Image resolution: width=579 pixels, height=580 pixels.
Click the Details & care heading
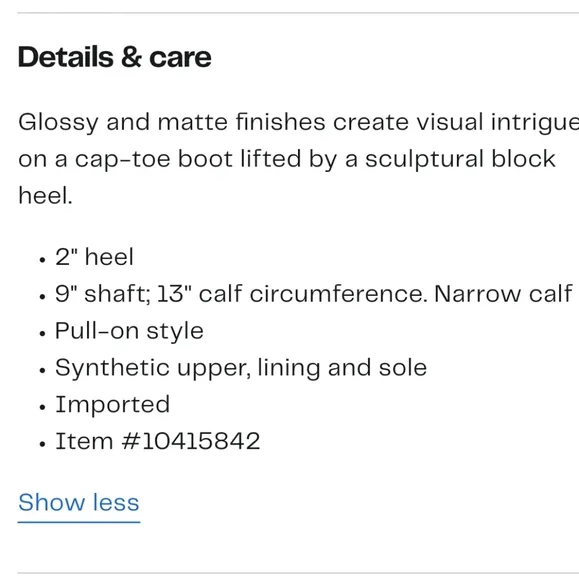(115, 57)
